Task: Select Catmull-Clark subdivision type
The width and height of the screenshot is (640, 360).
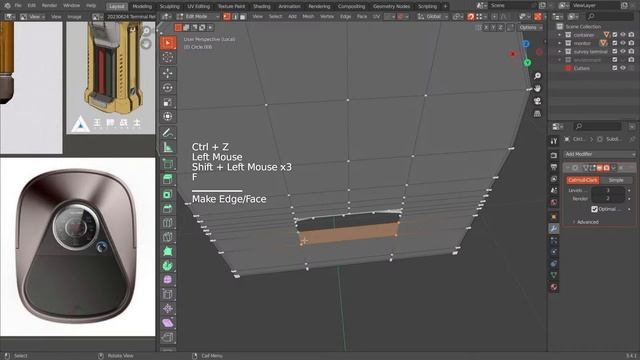Action: tap(582, 180)
